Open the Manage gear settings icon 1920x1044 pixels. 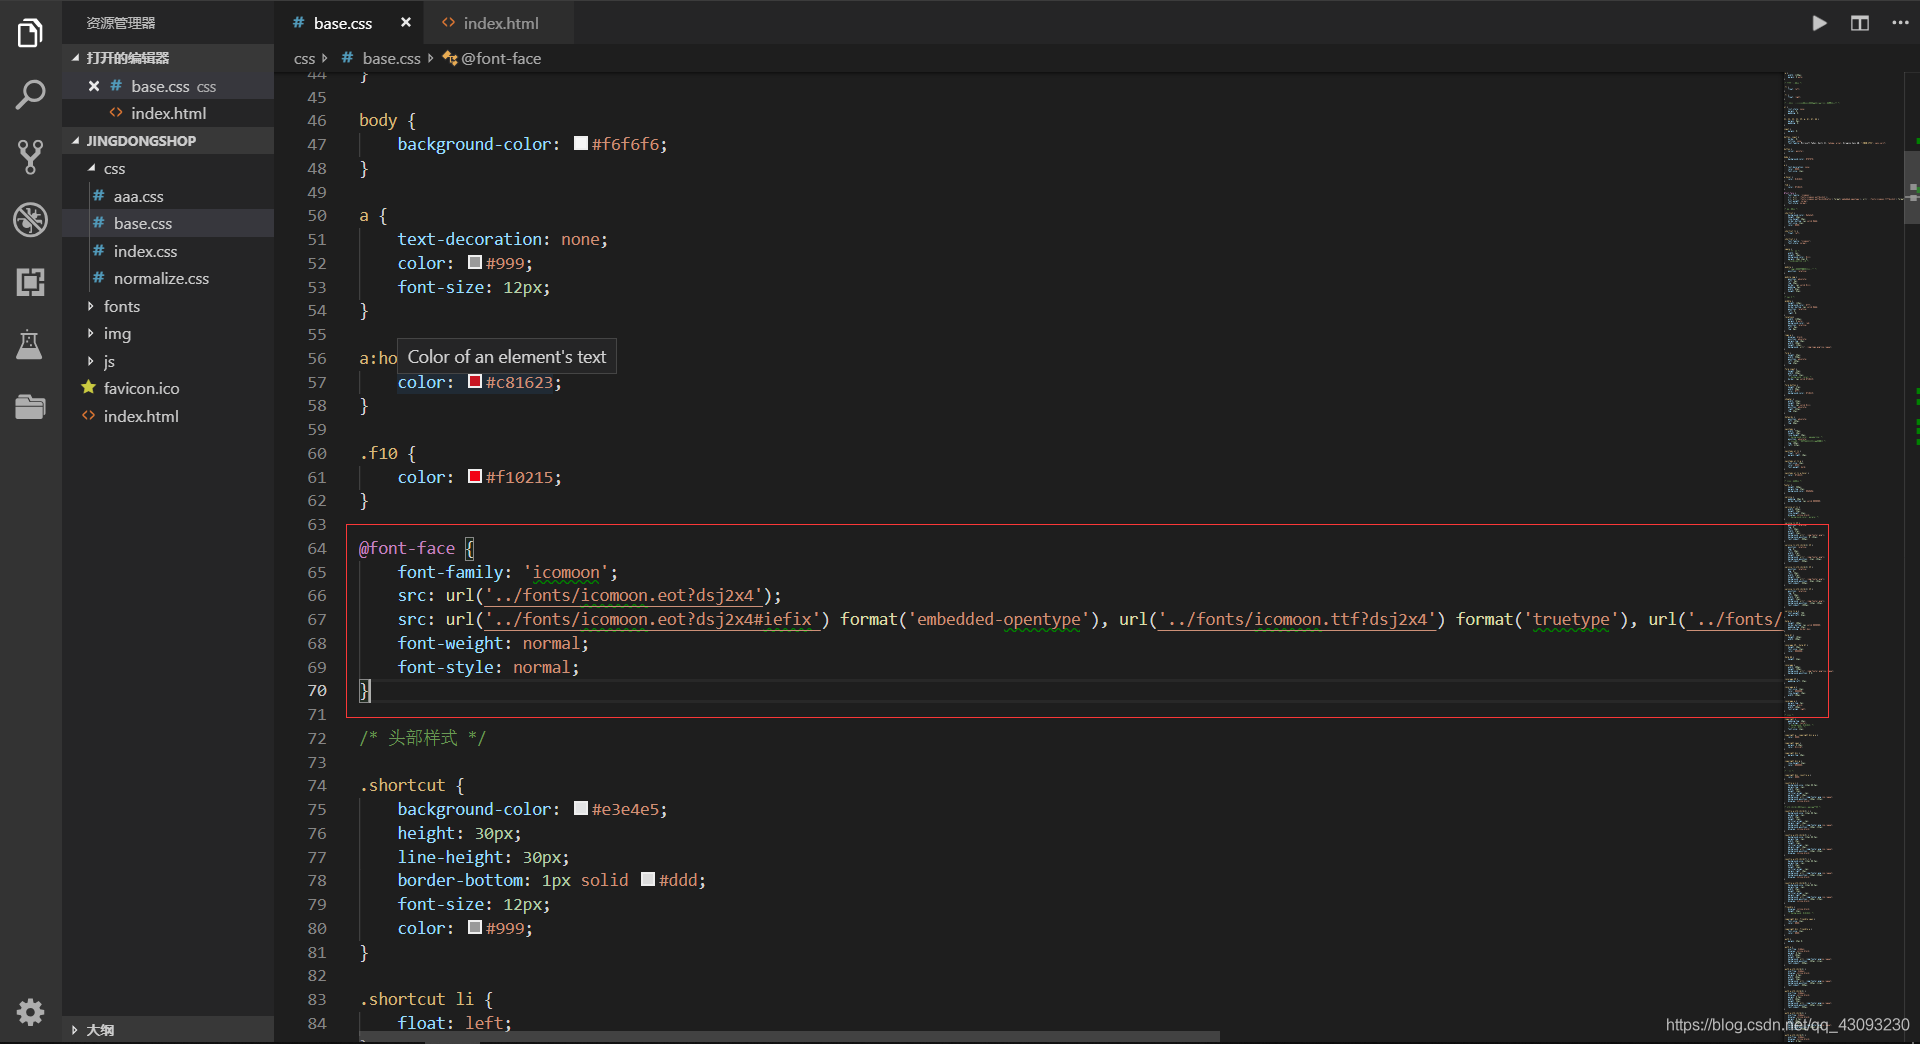tap(30, 1012)
